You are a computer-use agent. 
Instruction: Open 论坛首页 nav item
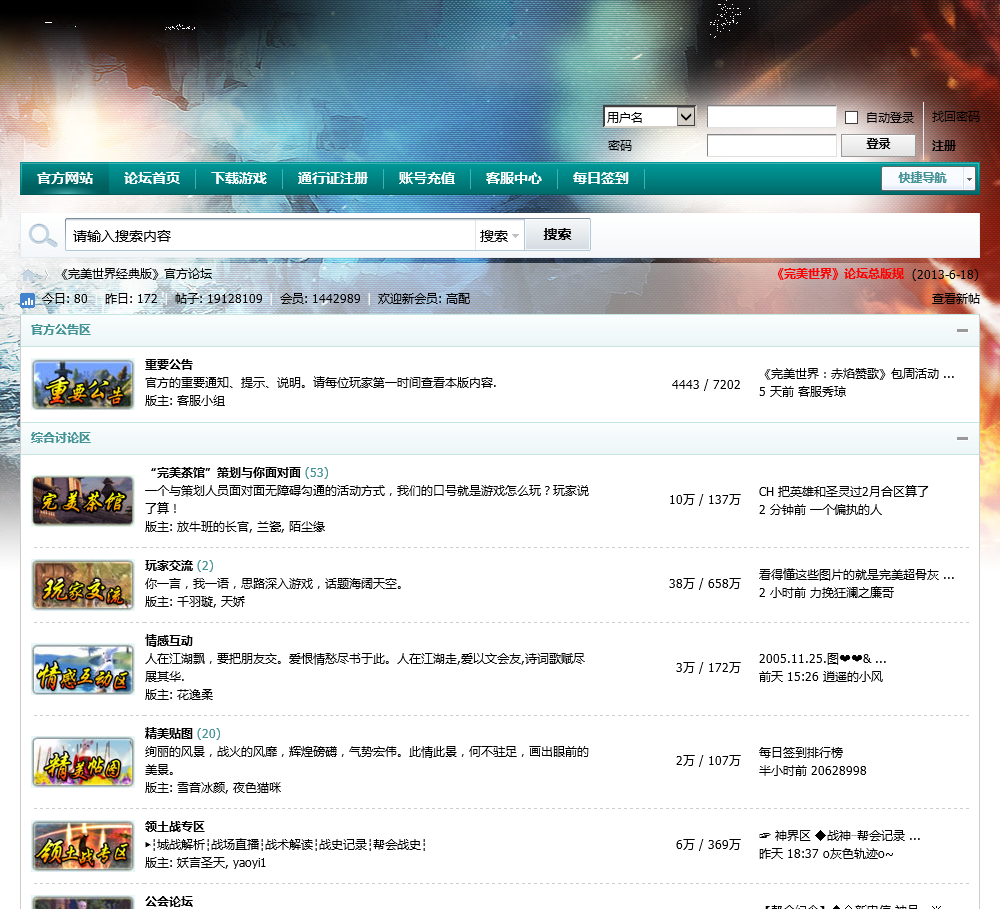point(152,179)
